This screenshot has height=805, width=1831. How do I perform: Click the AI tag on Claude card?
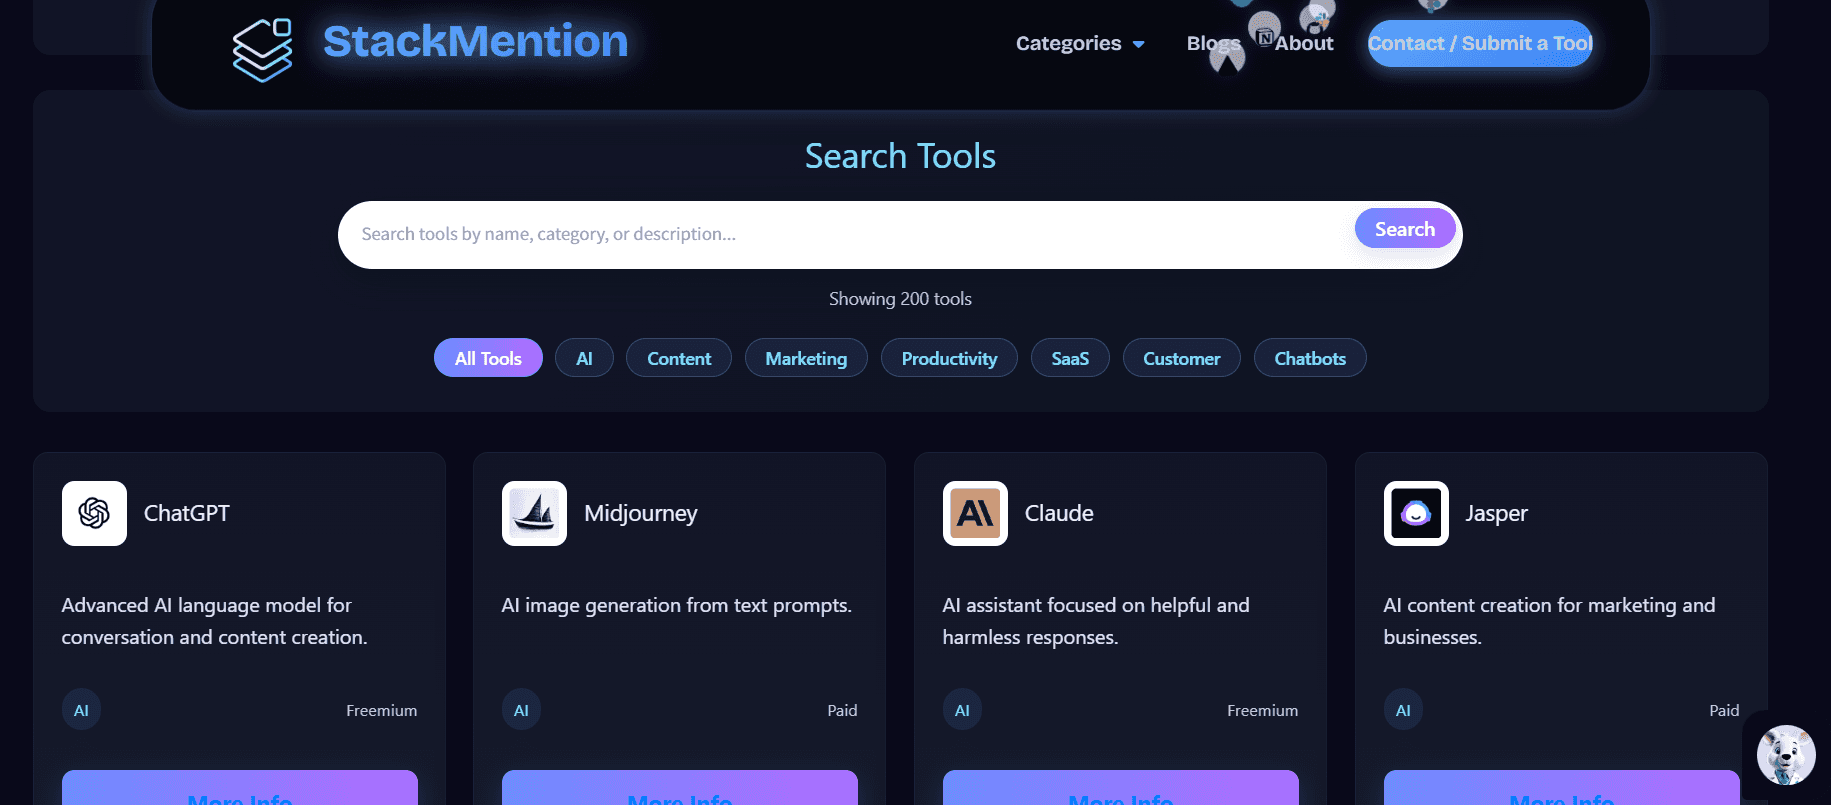tap(962, 710)
